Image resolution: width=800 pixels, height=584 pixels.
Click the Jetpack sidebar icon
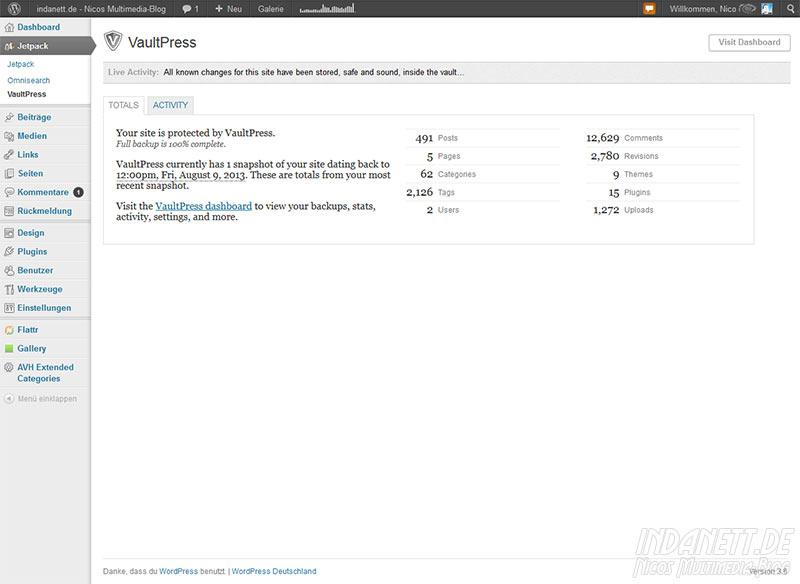click(x=9, y=46)
